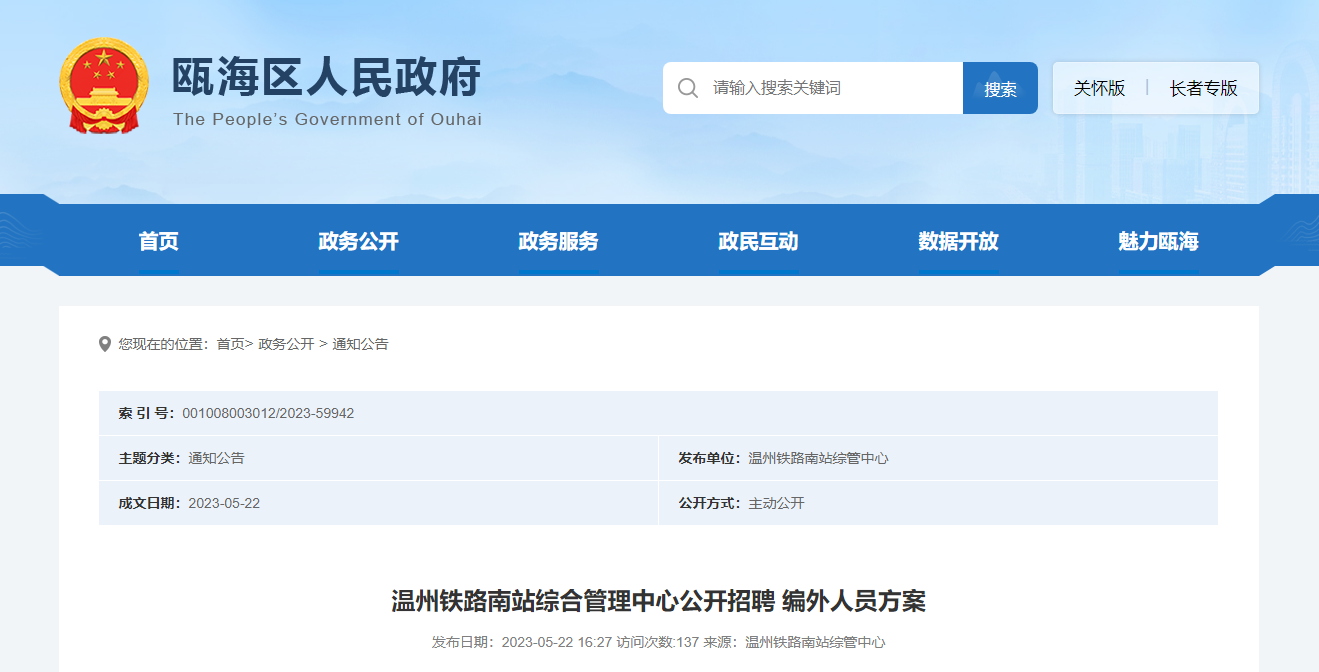Select 政民互动 in the navigation bar
The width and height of the screenshot is (1319, 672).
[x=758, y=241]
